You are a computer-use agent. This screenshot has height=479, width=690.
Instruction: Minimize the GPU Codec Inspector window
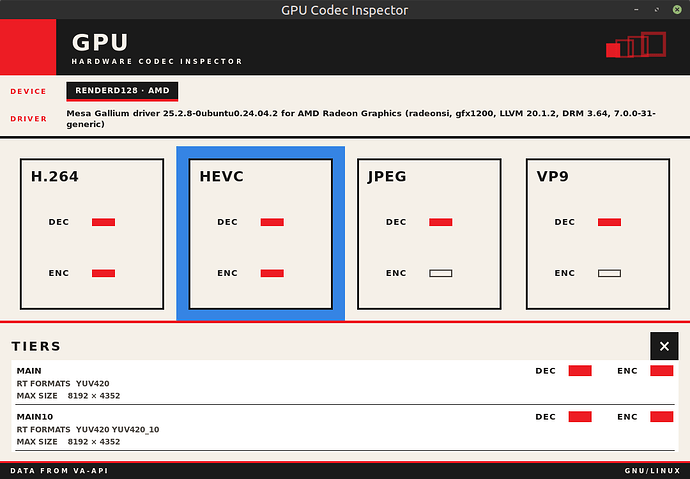[636, 9]
